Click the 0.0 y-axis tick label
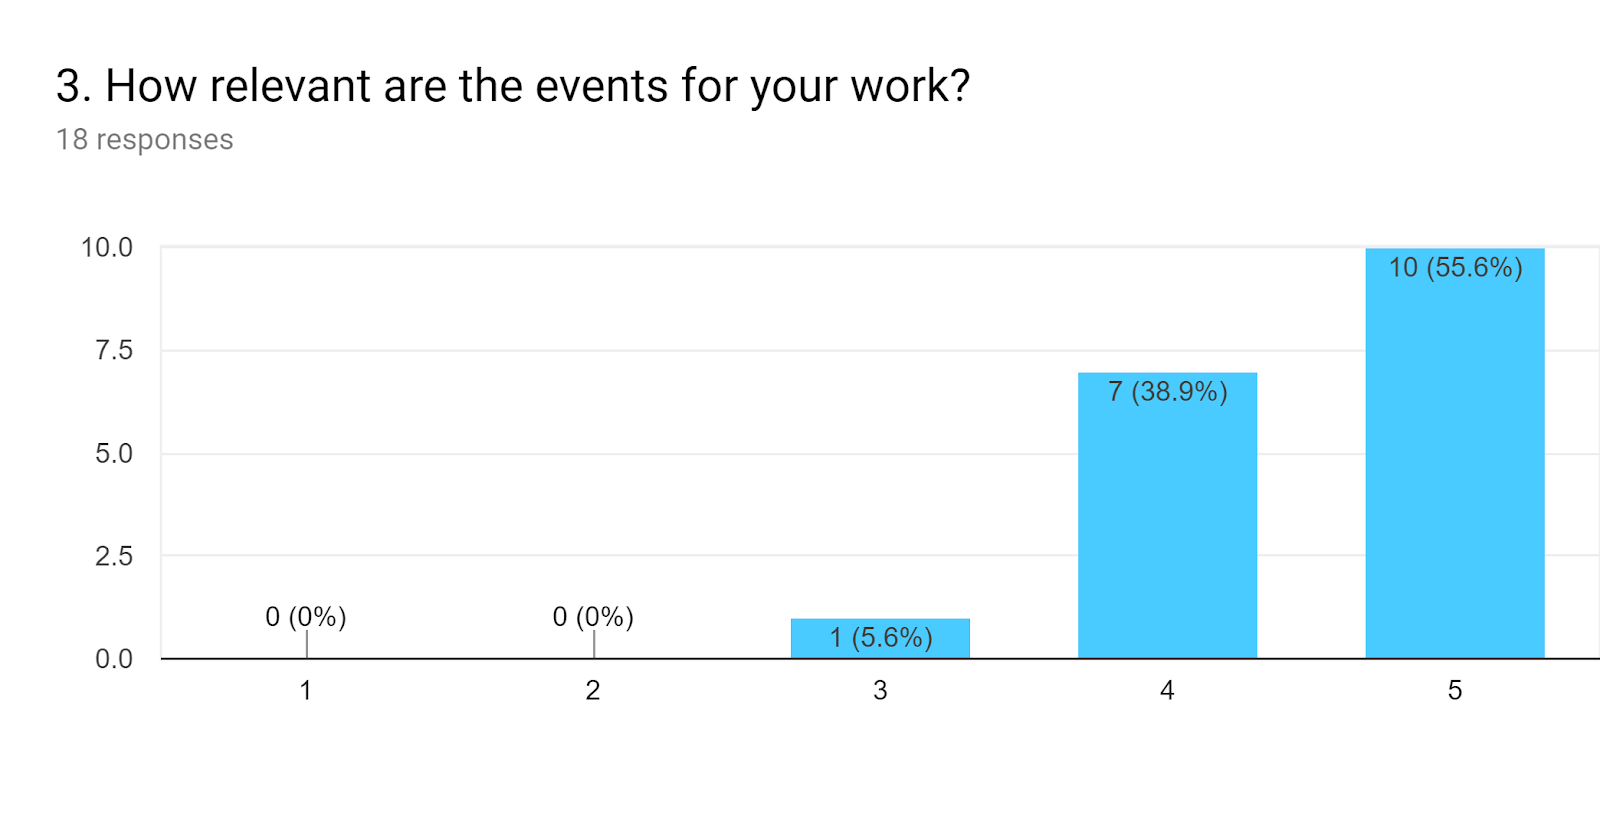Screen dimensions: 1600x830 pos(114,659)
